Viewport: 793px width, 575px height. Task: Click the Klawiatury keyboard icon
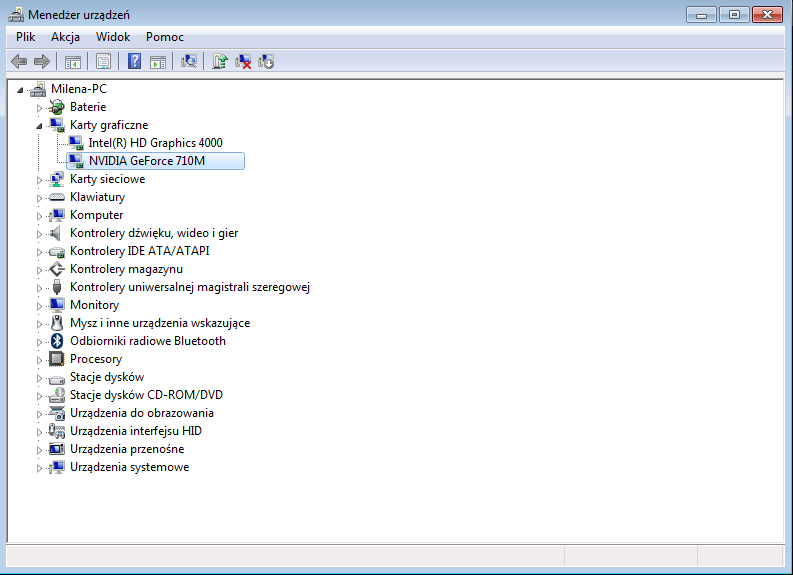point(57,197)
